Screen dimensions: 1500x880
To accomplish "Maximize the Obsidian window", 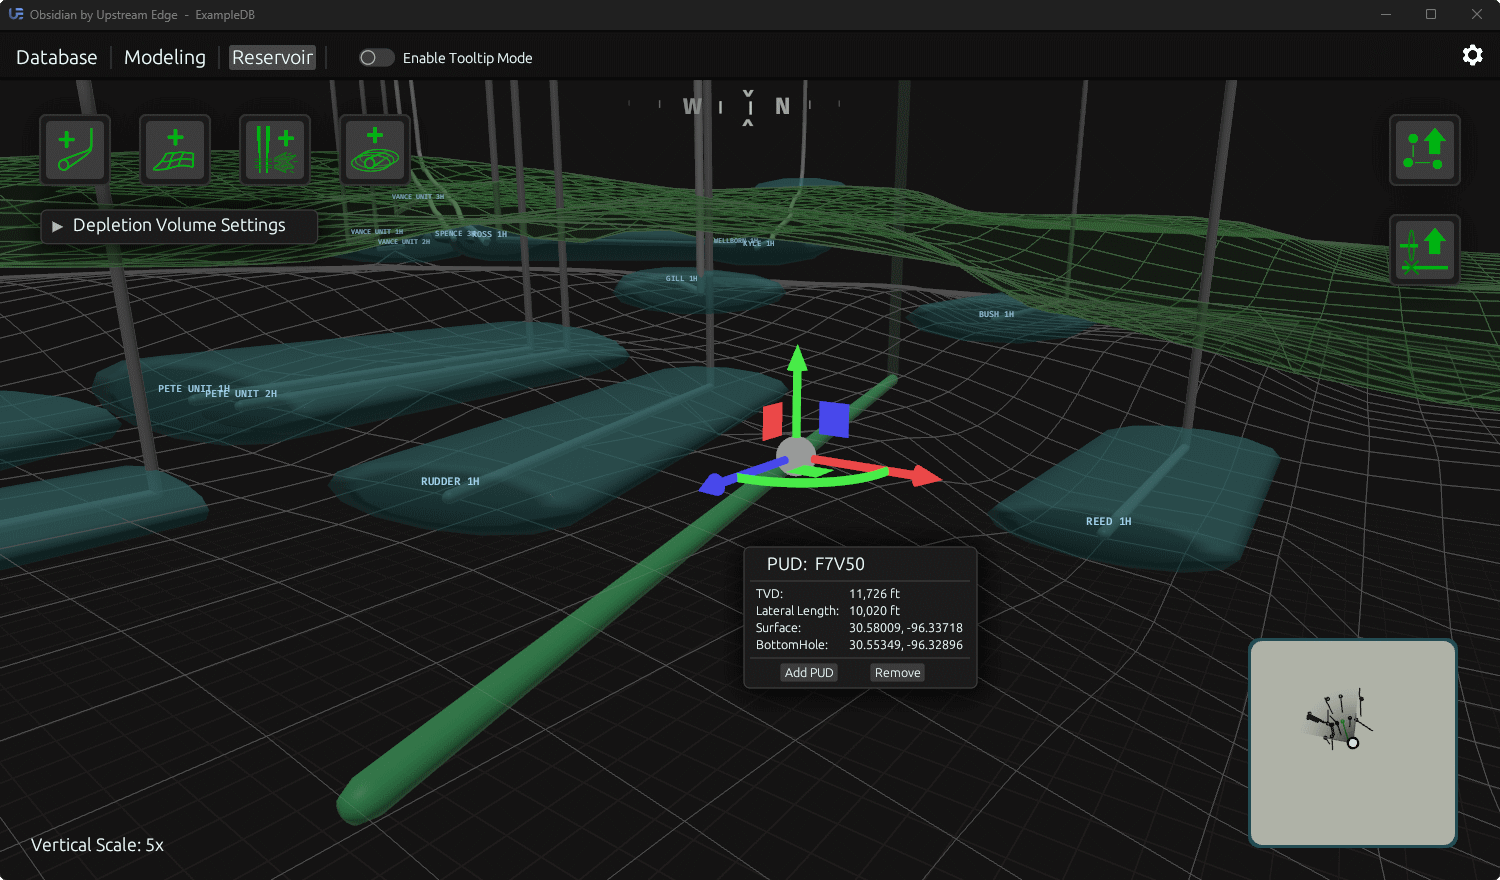I will [x=1431, y=14].
